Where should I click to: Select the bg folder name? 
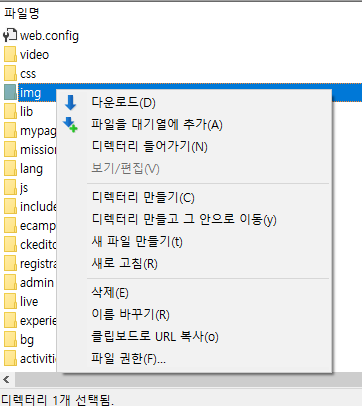pyautogui.click(x=27, y=340)
